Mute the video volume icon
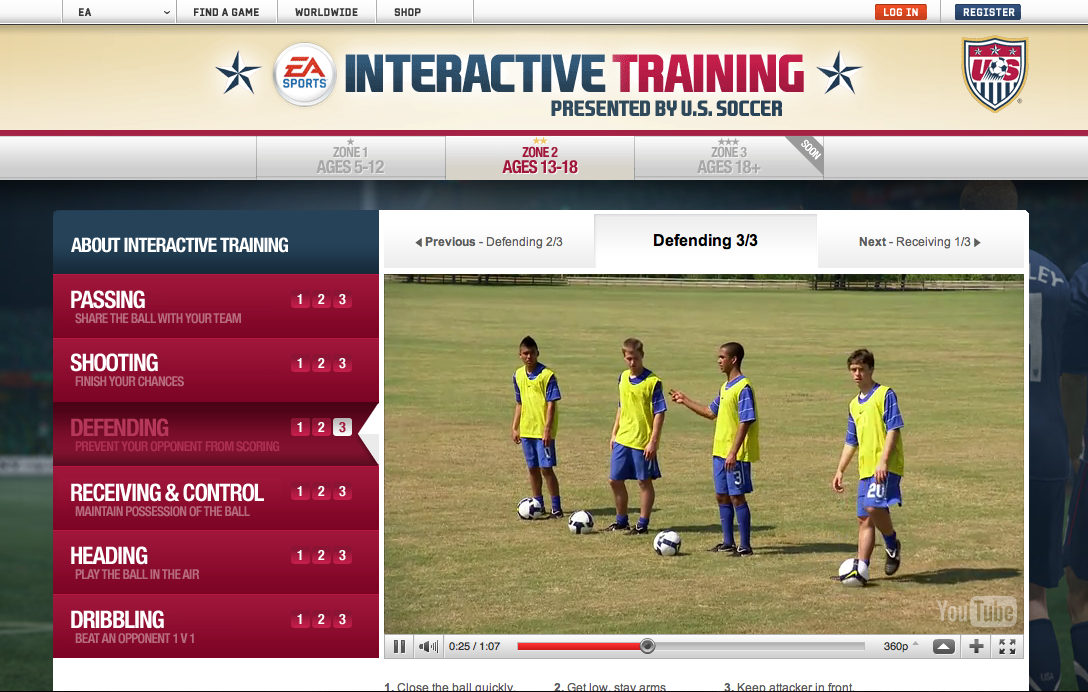 pyautogui.click(x=428, y=646)
